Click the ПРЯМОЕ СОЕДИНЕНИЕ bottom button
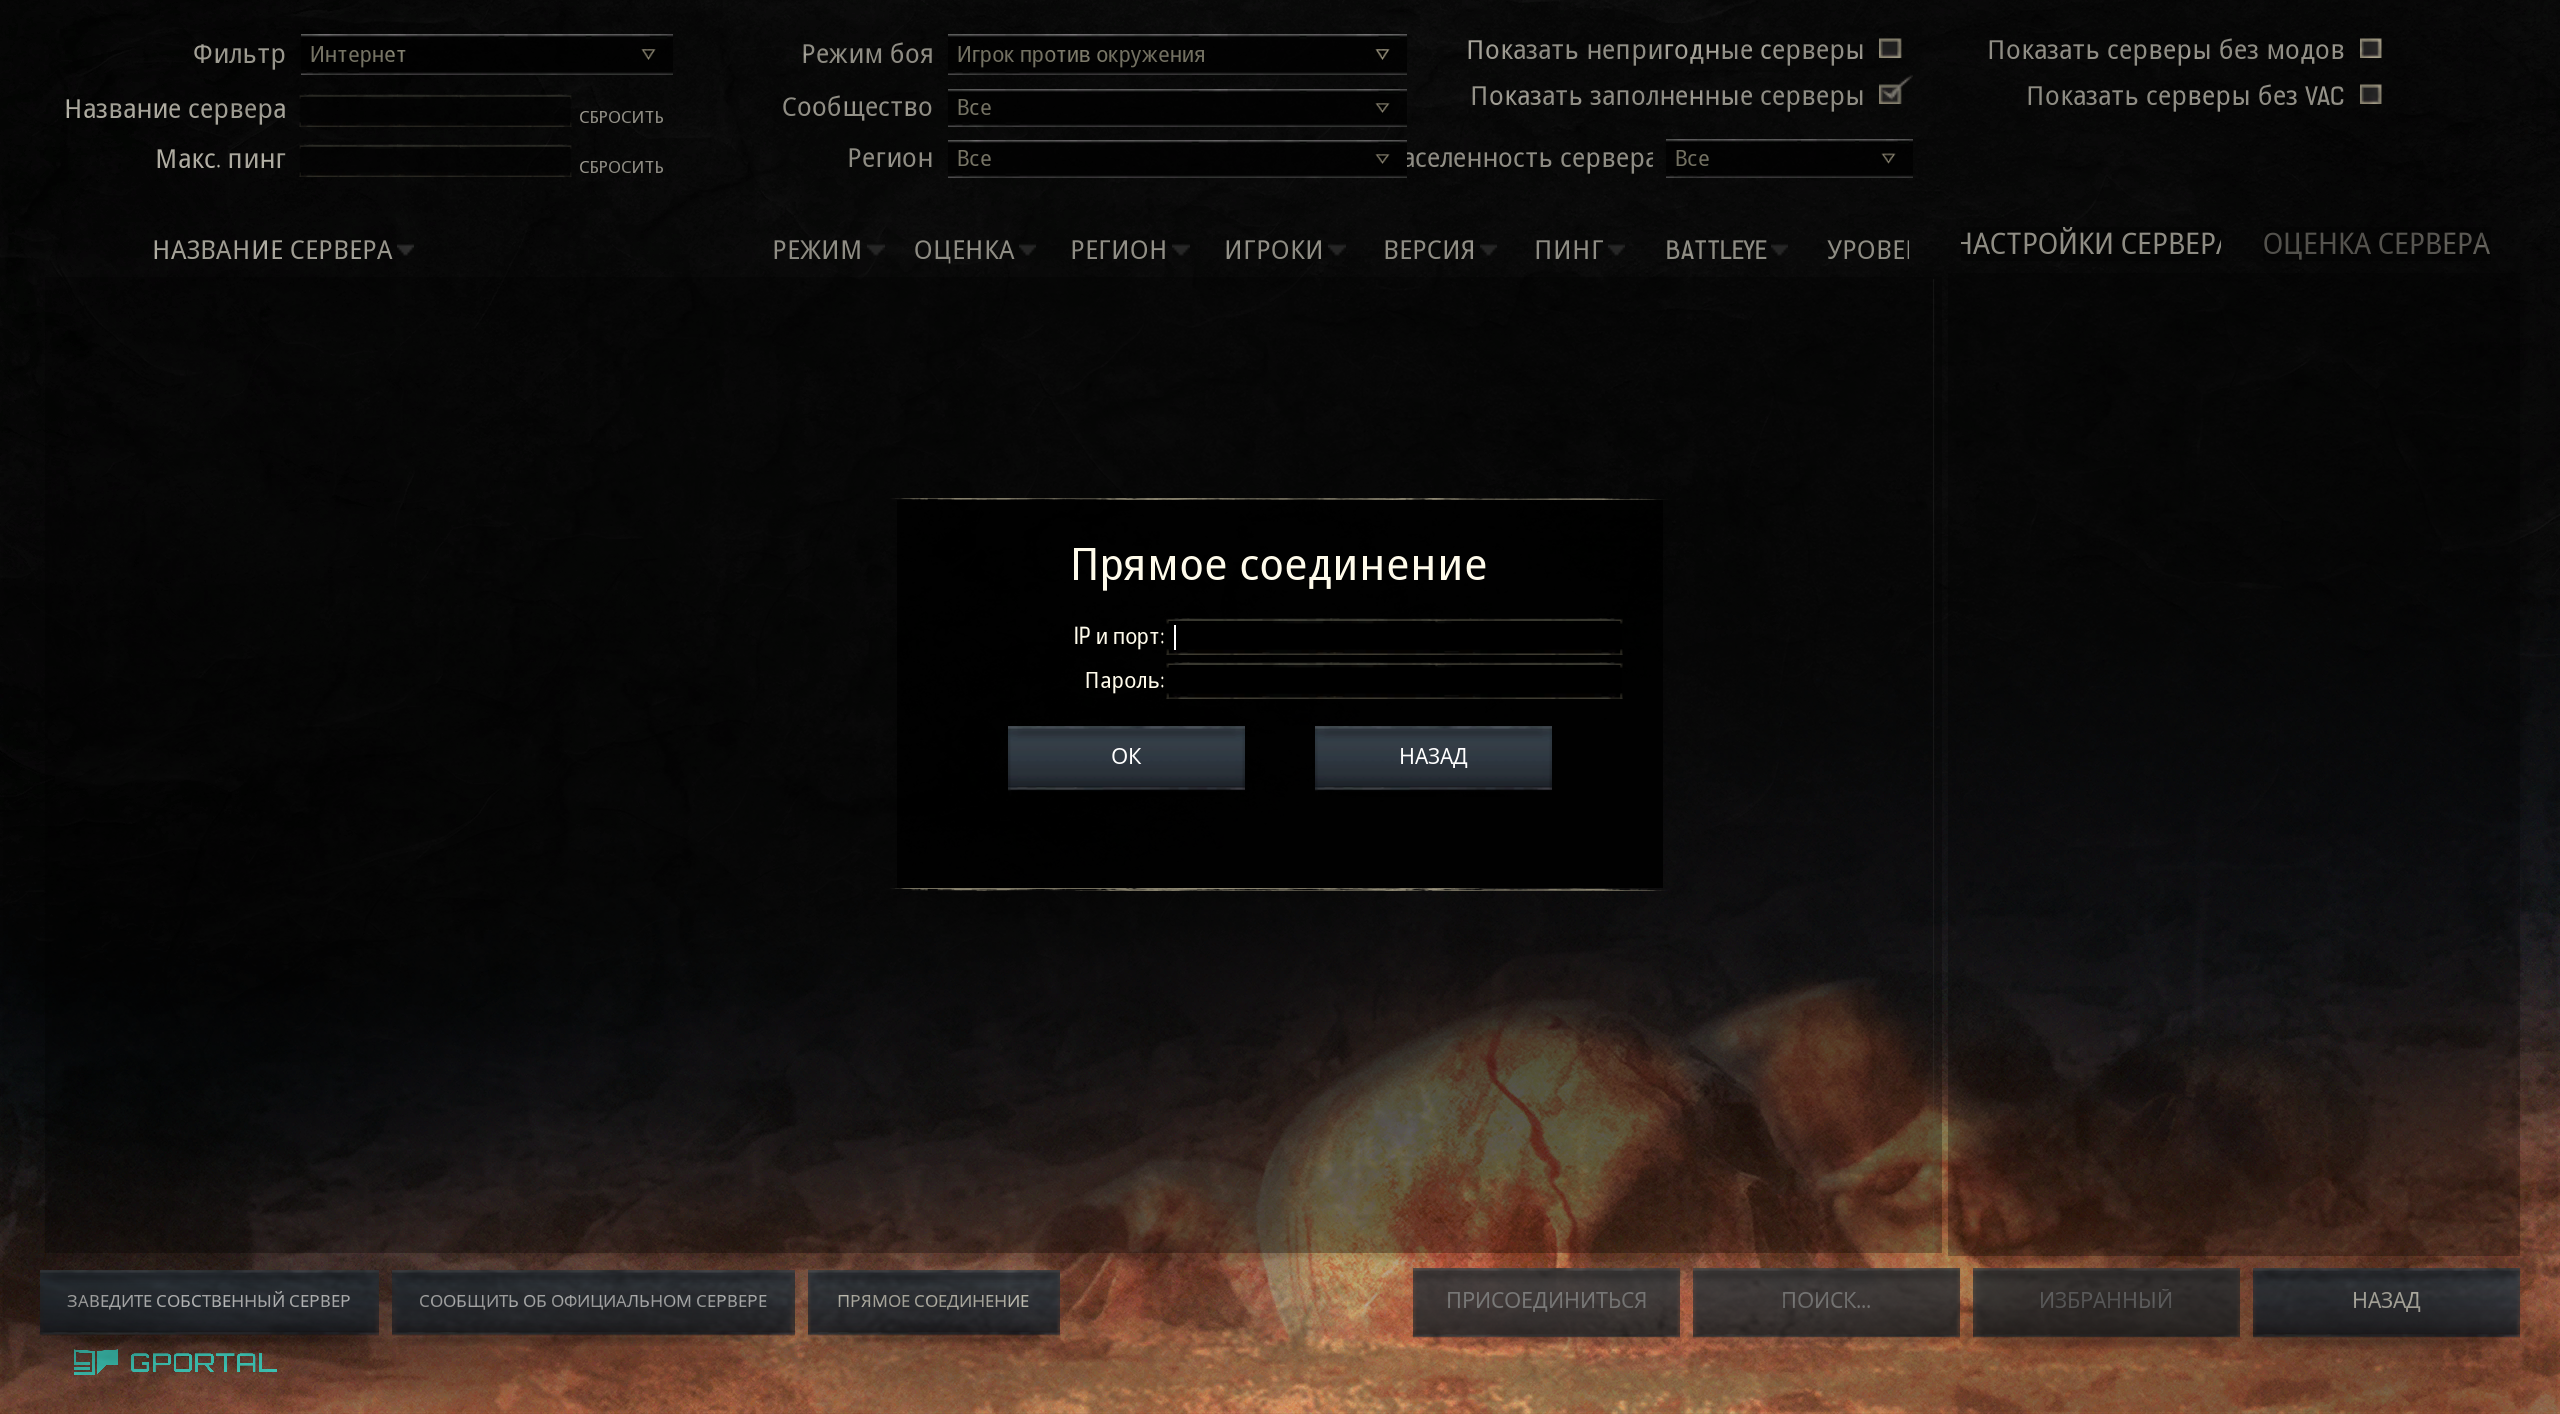The width and height of the screenshot is (2560, 1414). pyautogui.click(x=933, y=1301)
